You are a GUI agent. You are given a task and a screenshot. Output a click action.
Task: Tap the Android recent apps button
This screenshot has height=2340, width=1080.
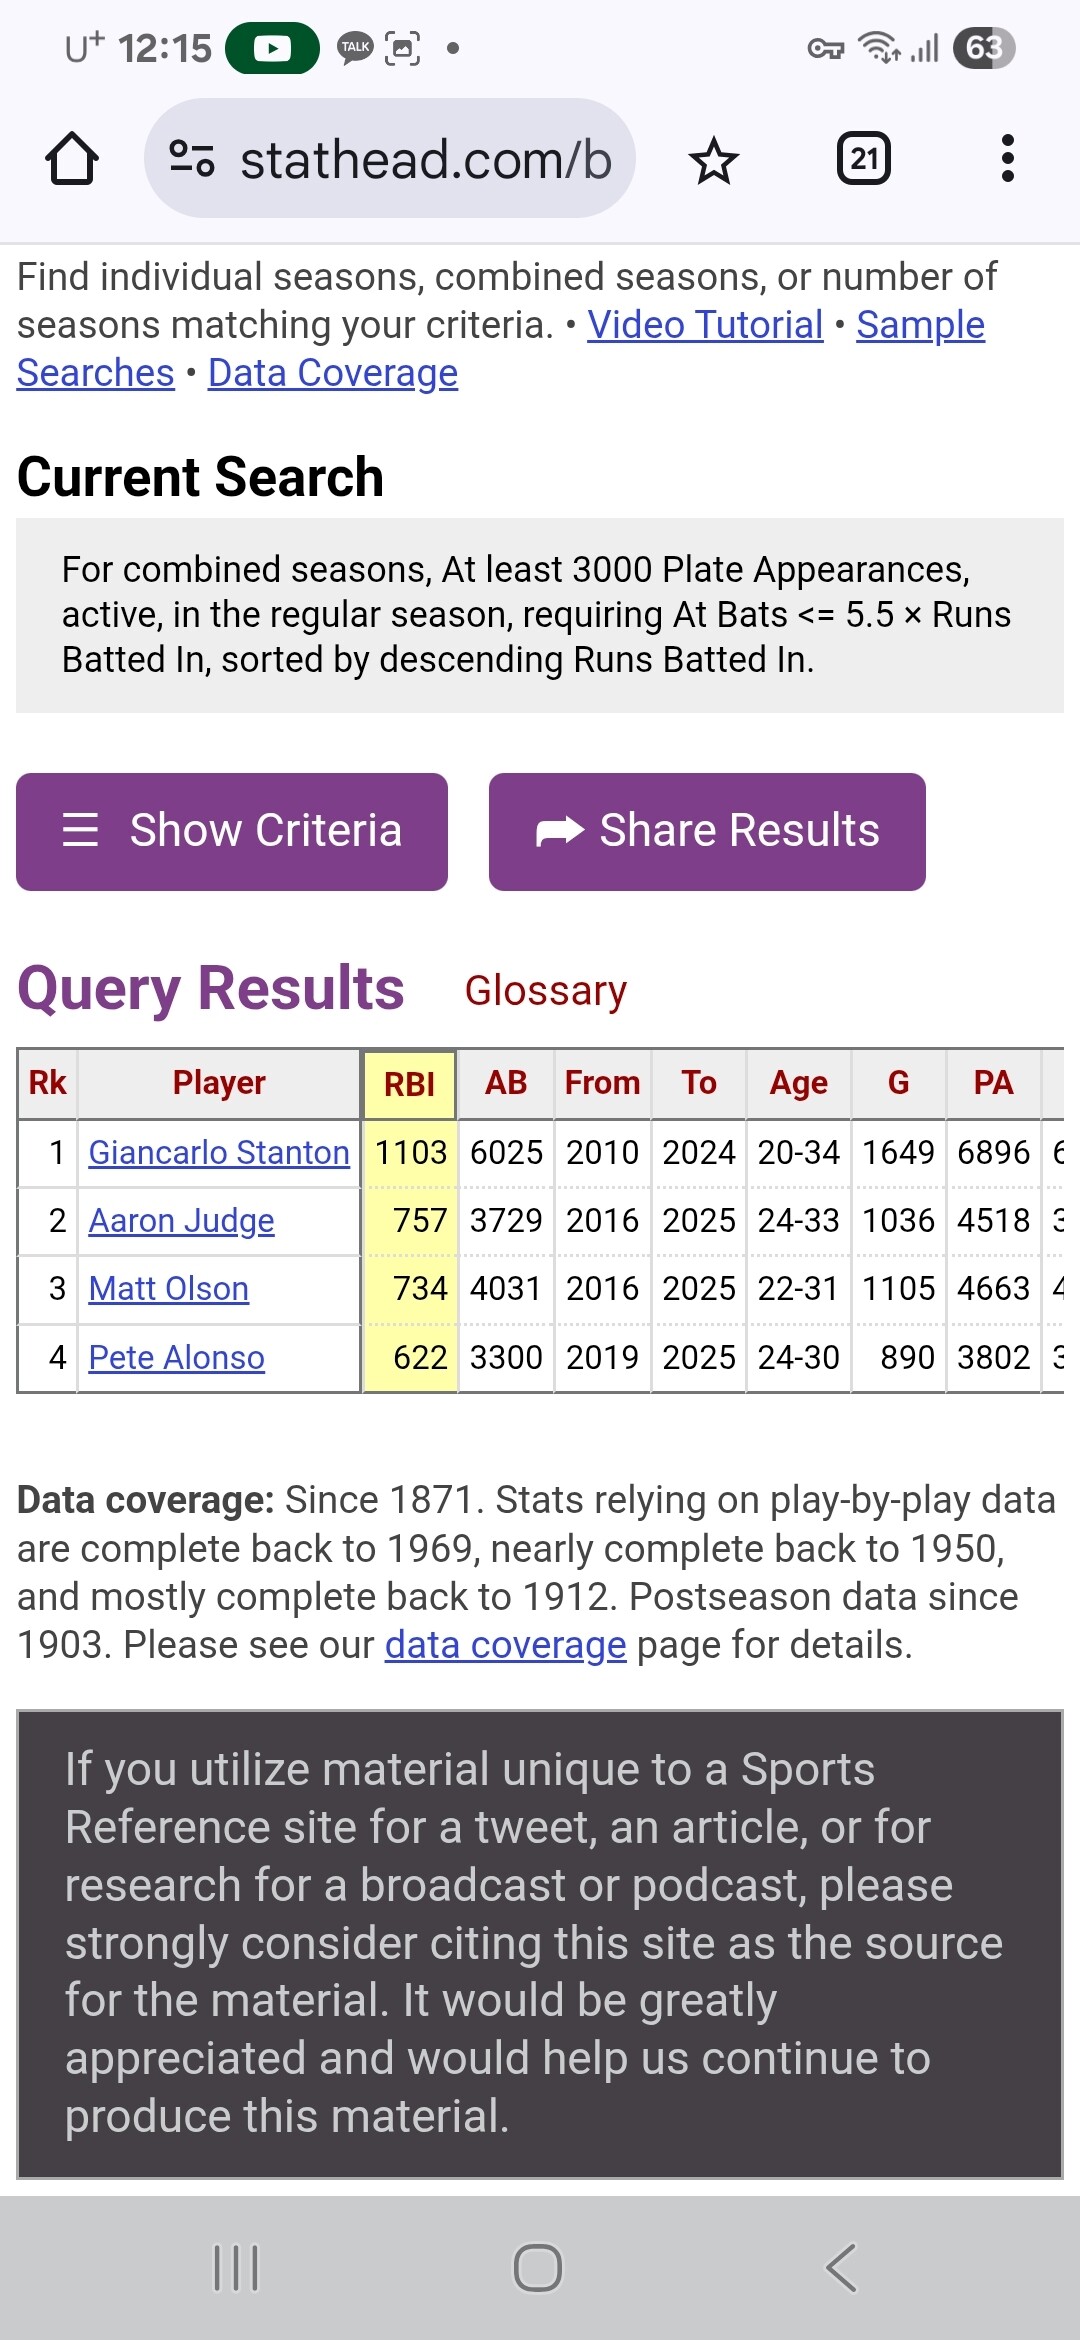point(236,2267)
